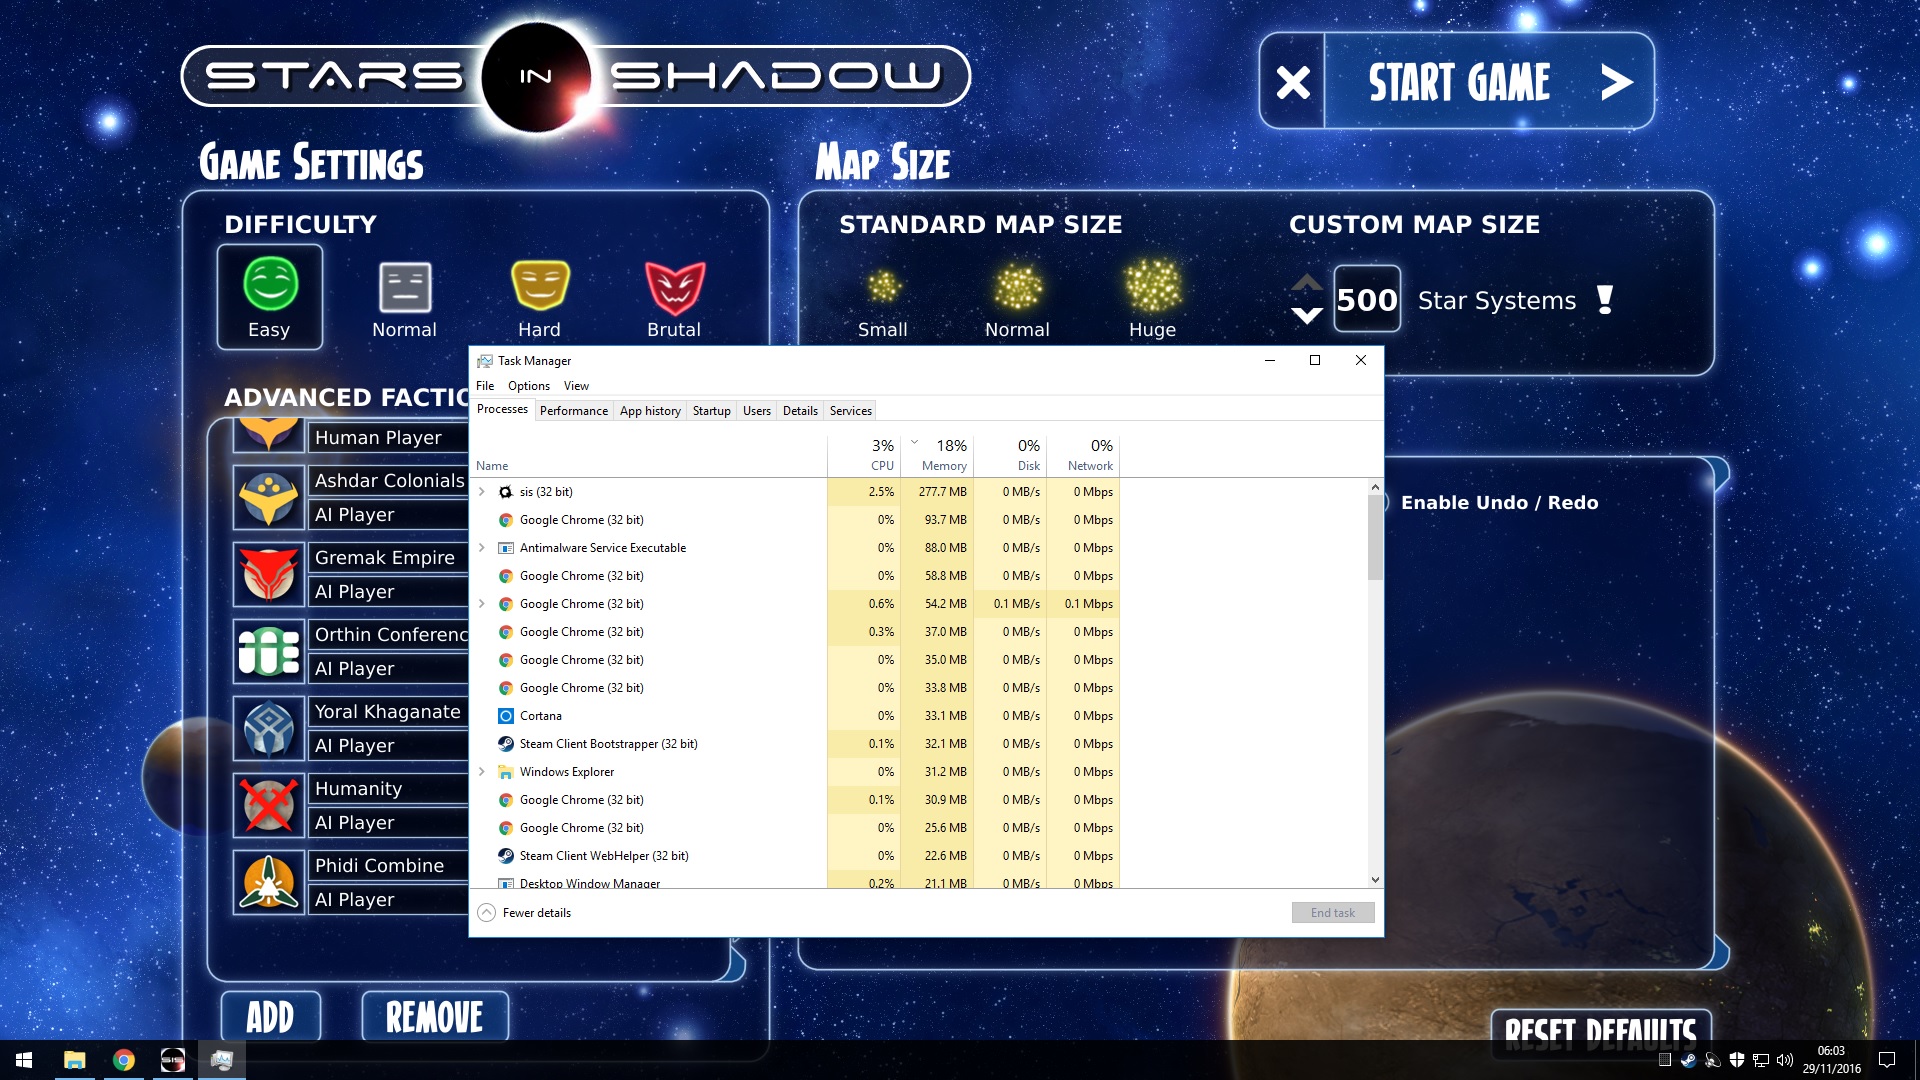Viewport: 1920px width, 1080px height.
Task: Sort processes by the Memory column
Action: coord(937,455)
